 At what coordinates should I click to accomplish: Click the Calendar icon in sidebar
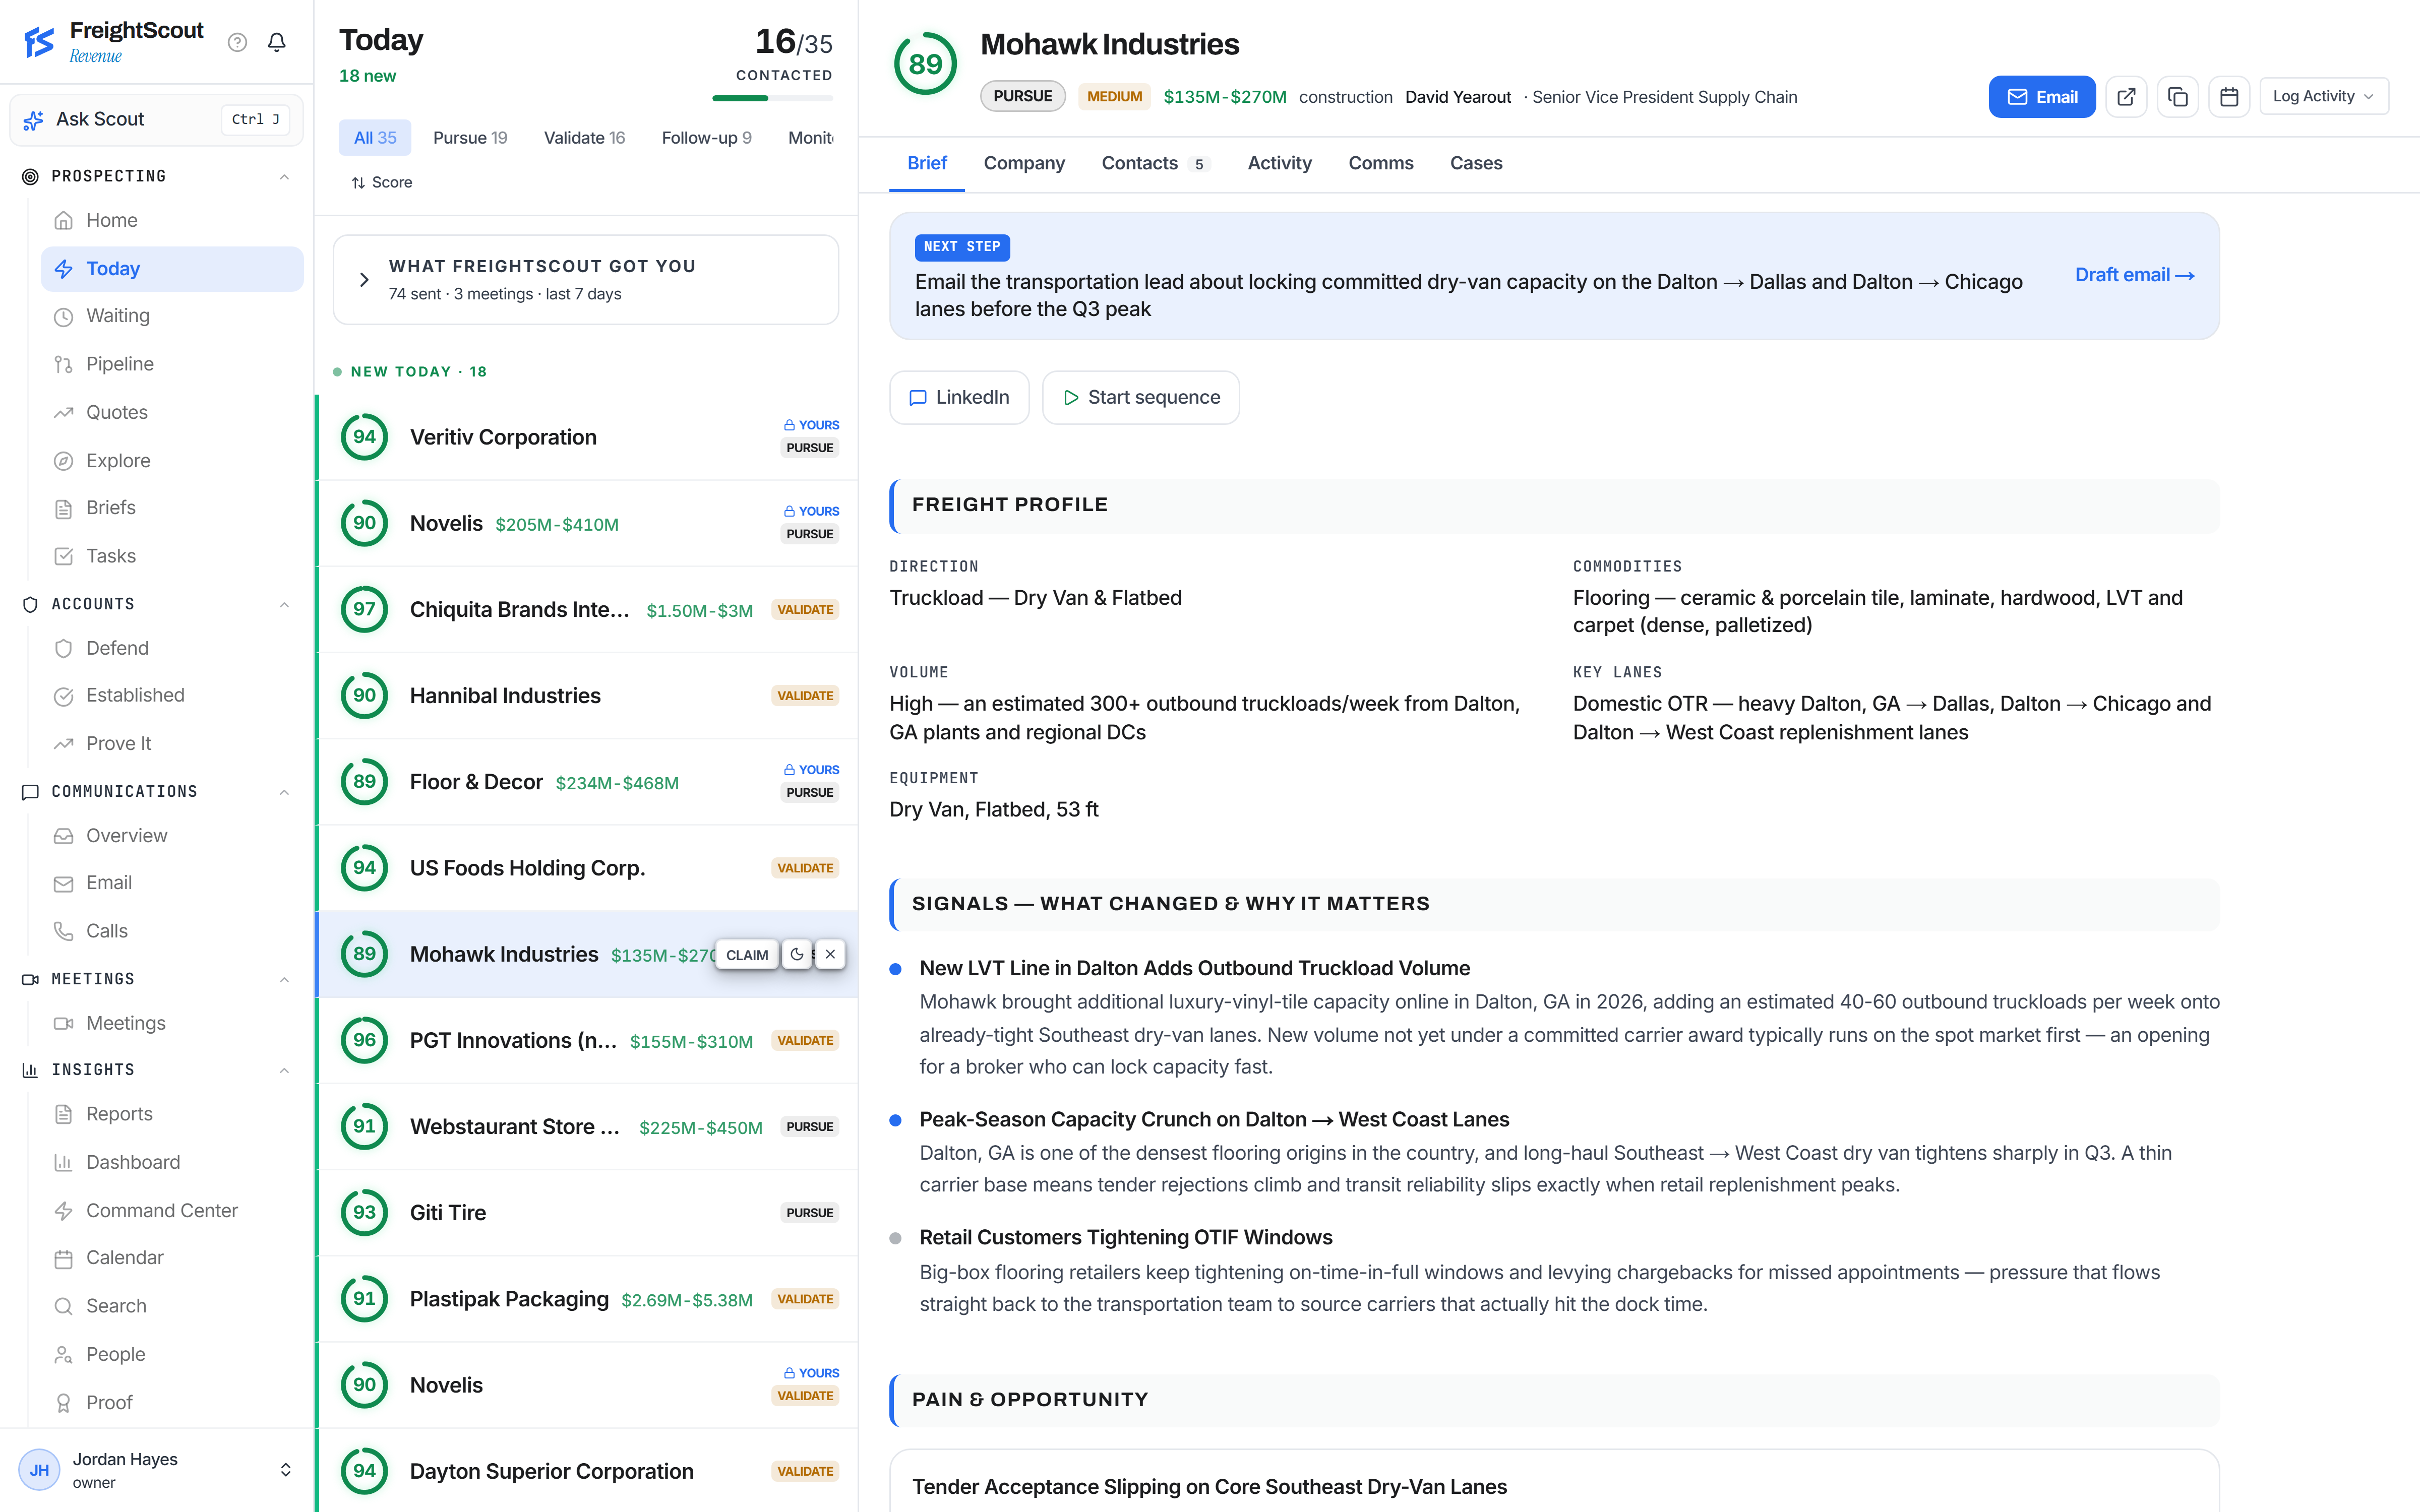[63, 1258]
